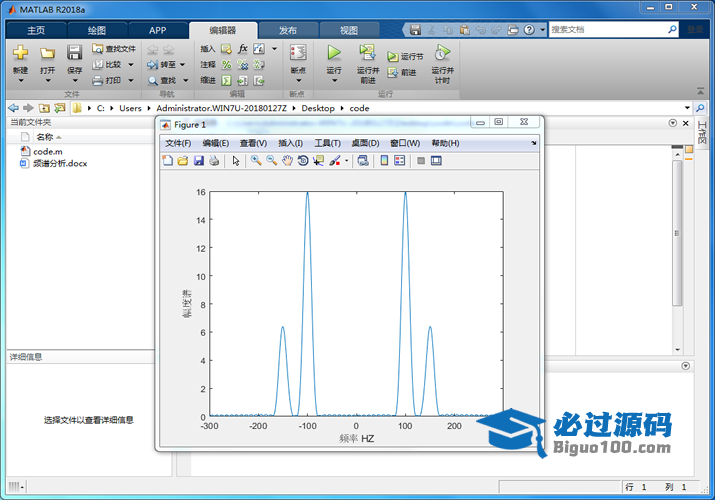Select Figure 1 edit plot arrow tool
The image size is (715, 500).
click(x=236, y=160)
